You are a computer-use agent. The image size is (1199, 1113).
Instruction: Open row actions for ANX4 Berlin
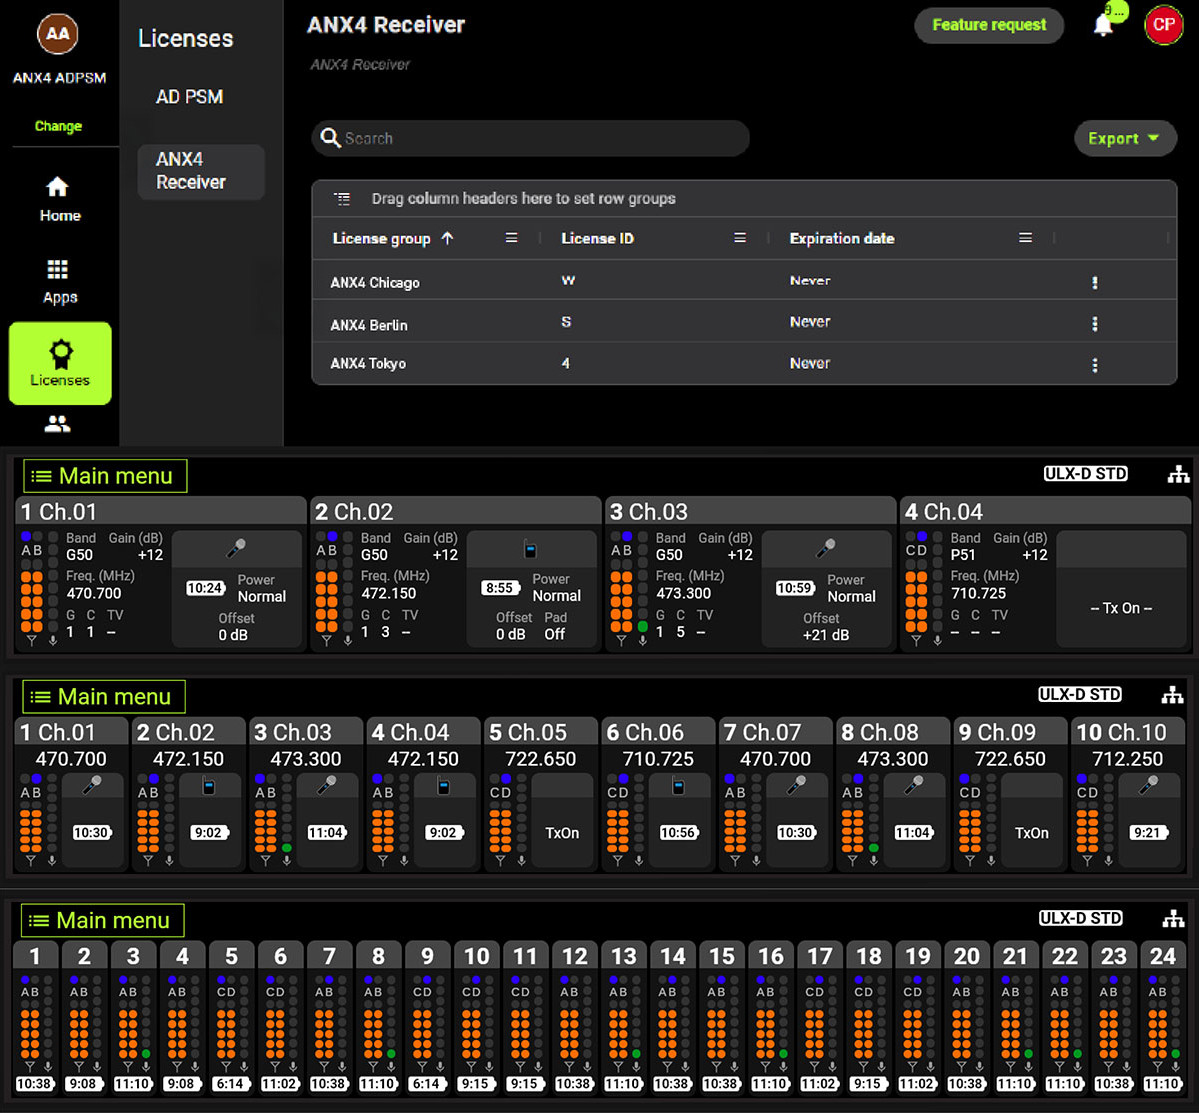click(x=1094, y=323)
